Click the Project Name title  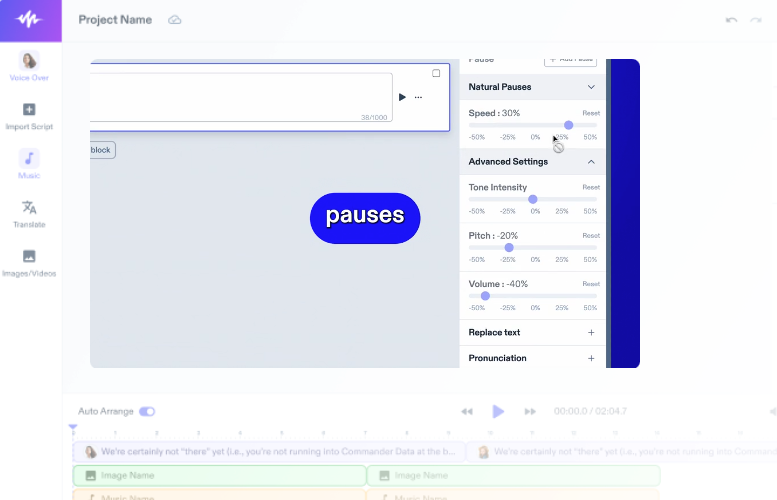(115, 20)
